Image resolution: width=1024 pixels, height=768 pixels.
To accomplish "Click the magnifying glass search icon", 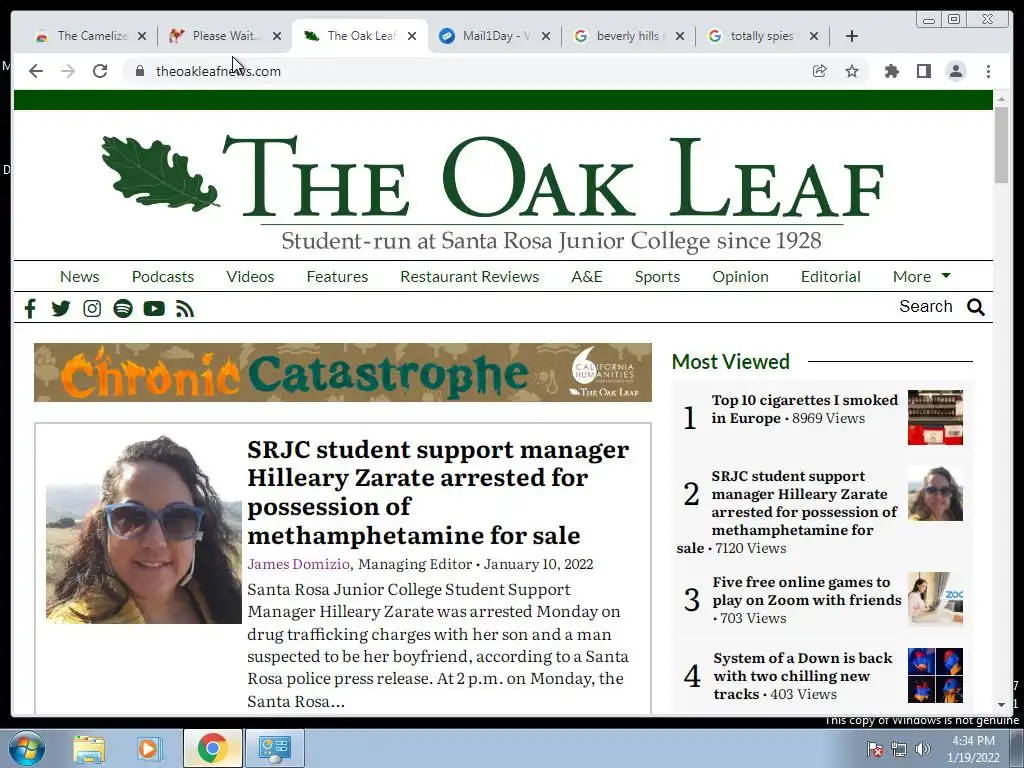I will pyautogui.click(x=976, y=307).
